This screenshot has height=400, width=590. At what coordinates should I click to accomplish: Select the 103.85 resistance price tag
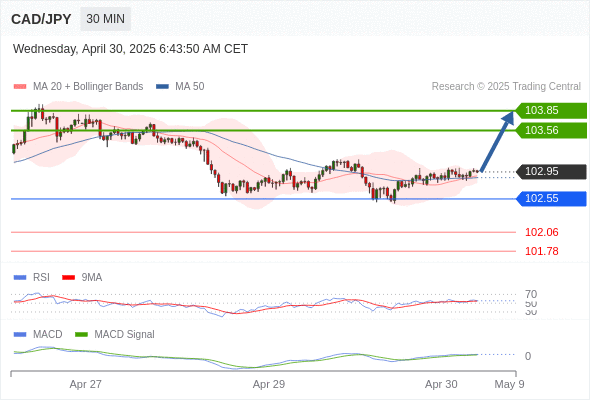click(x=551, y=111)
